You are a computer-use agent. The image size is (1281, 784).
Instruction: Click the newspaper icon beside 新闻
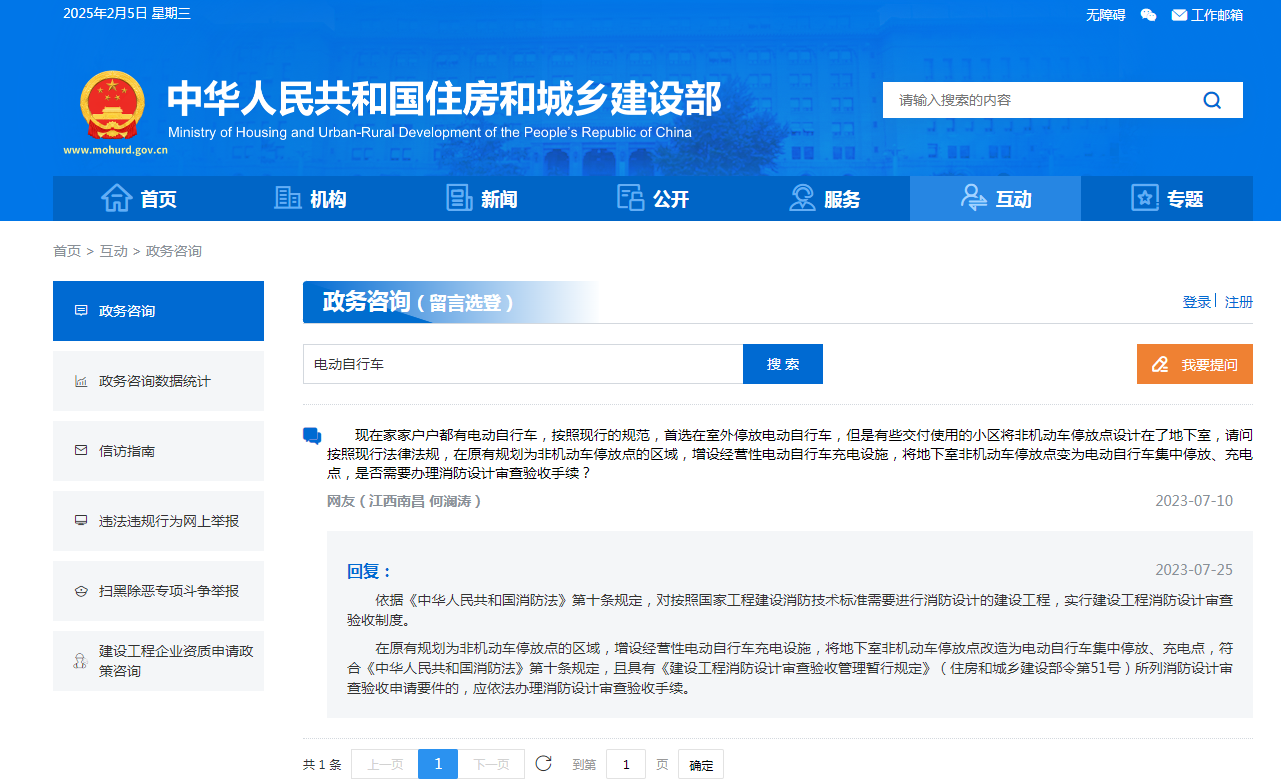pyautogui.click(x=459, y=198)
